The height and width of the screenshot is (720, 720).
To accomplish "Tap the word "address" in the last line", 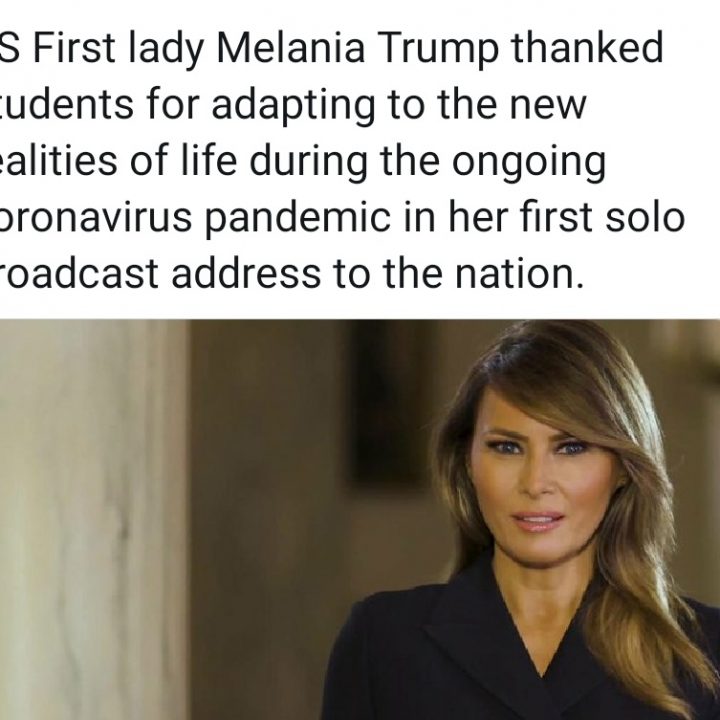I will pos(246,274).
